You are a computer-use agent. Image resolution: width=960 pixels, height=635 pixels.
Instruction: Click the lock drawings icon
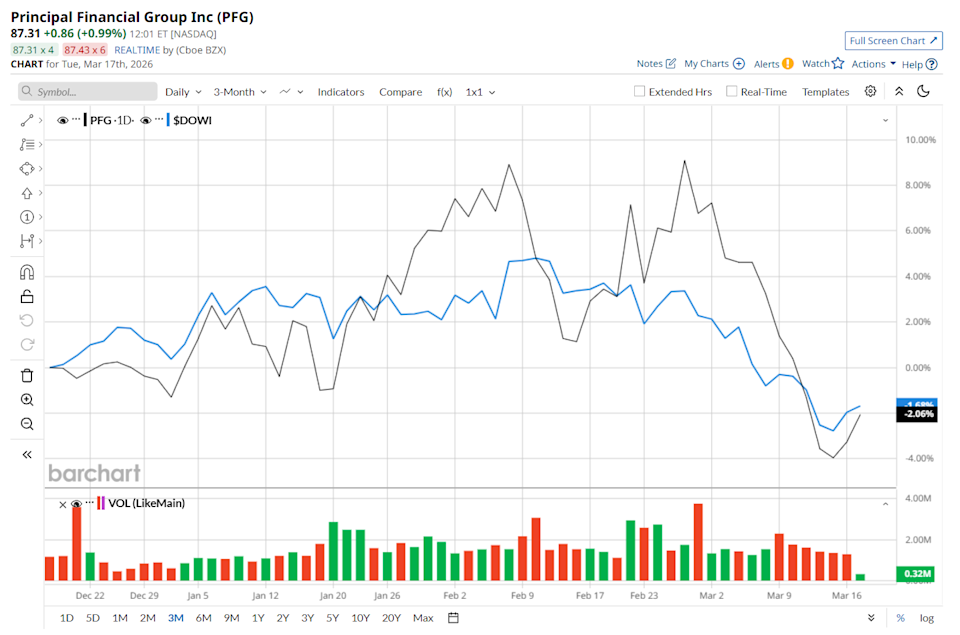[x=27, y=296]
